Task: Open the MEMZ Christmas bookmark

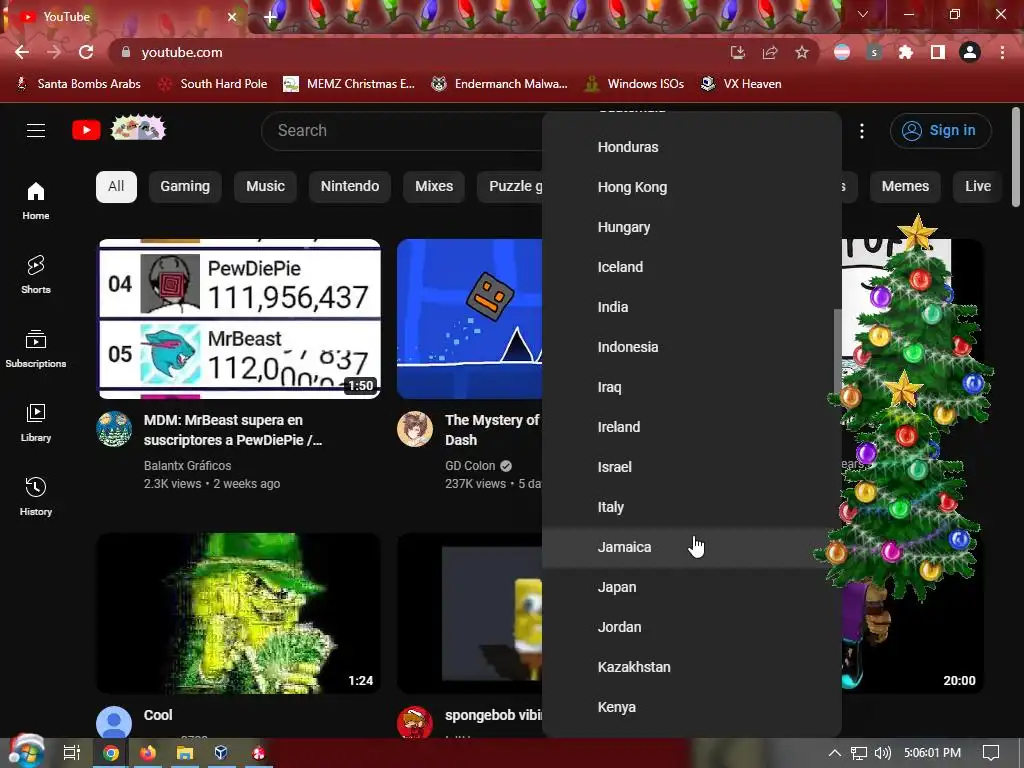Action: click(x=349, y=84)
